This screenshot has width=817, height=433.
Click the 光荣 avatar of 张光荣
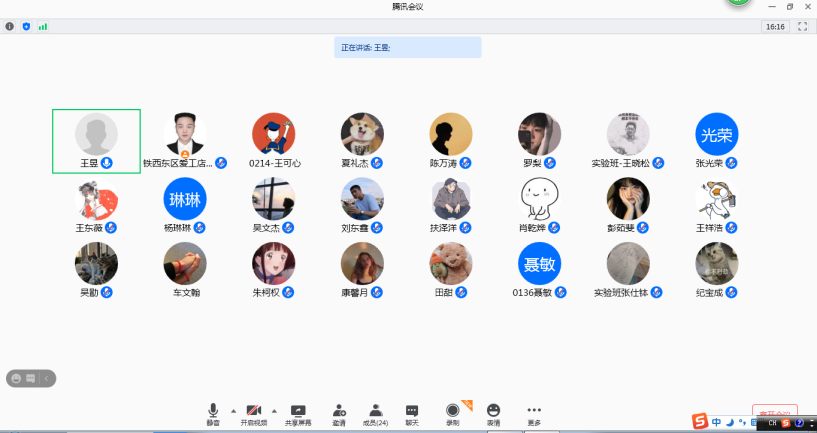pos(717,134)
